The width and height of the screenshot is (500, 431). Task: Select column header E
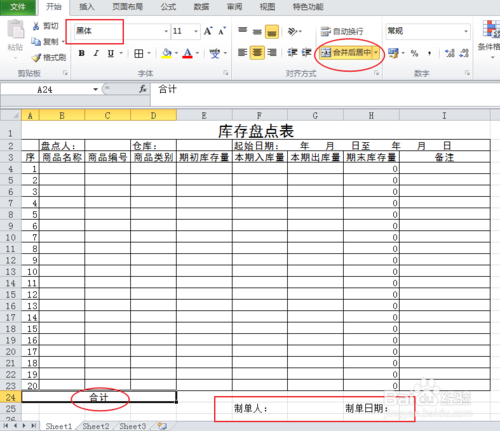pyautogui.click(x=204, y=115)
